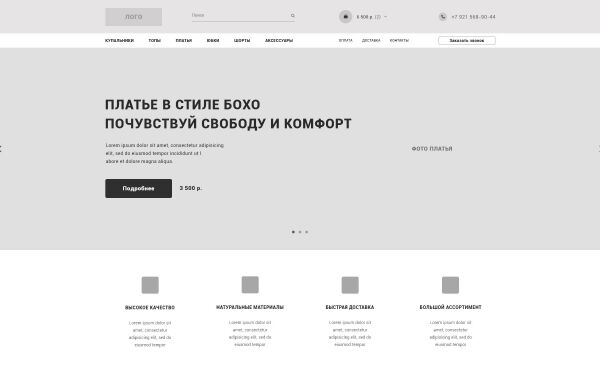This screenshot has width=600, height=373.
Task: Click the БЫСТРАЯ ДОСТАВКА heading
Action: (350, 307)
